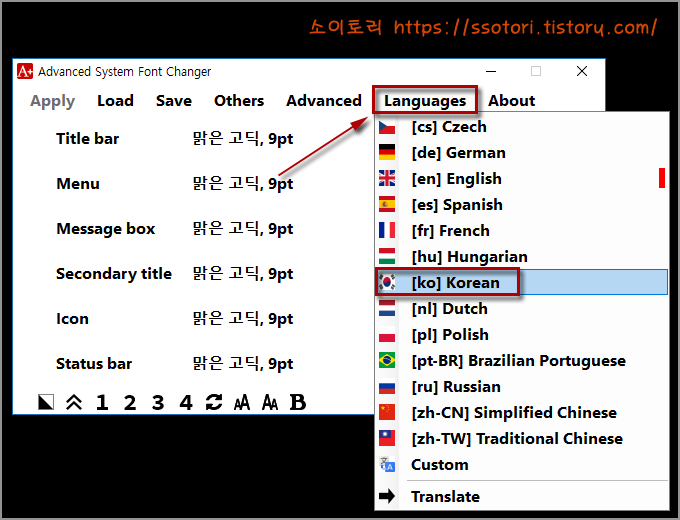Choose [pl] Polish language
This screenshot has height=520, width=680.
522,335
